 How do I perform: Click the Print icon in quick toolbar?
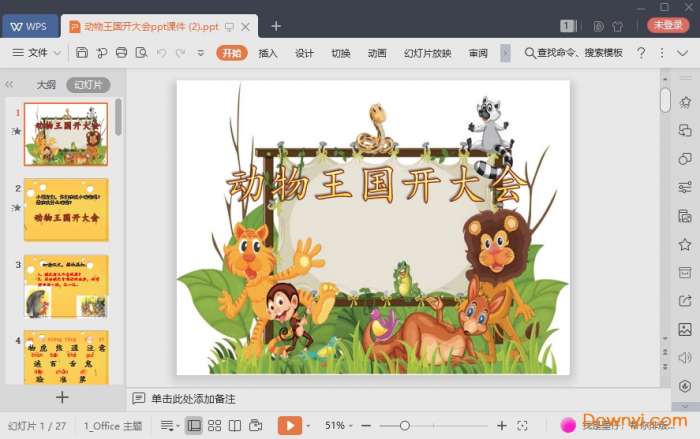121,53
